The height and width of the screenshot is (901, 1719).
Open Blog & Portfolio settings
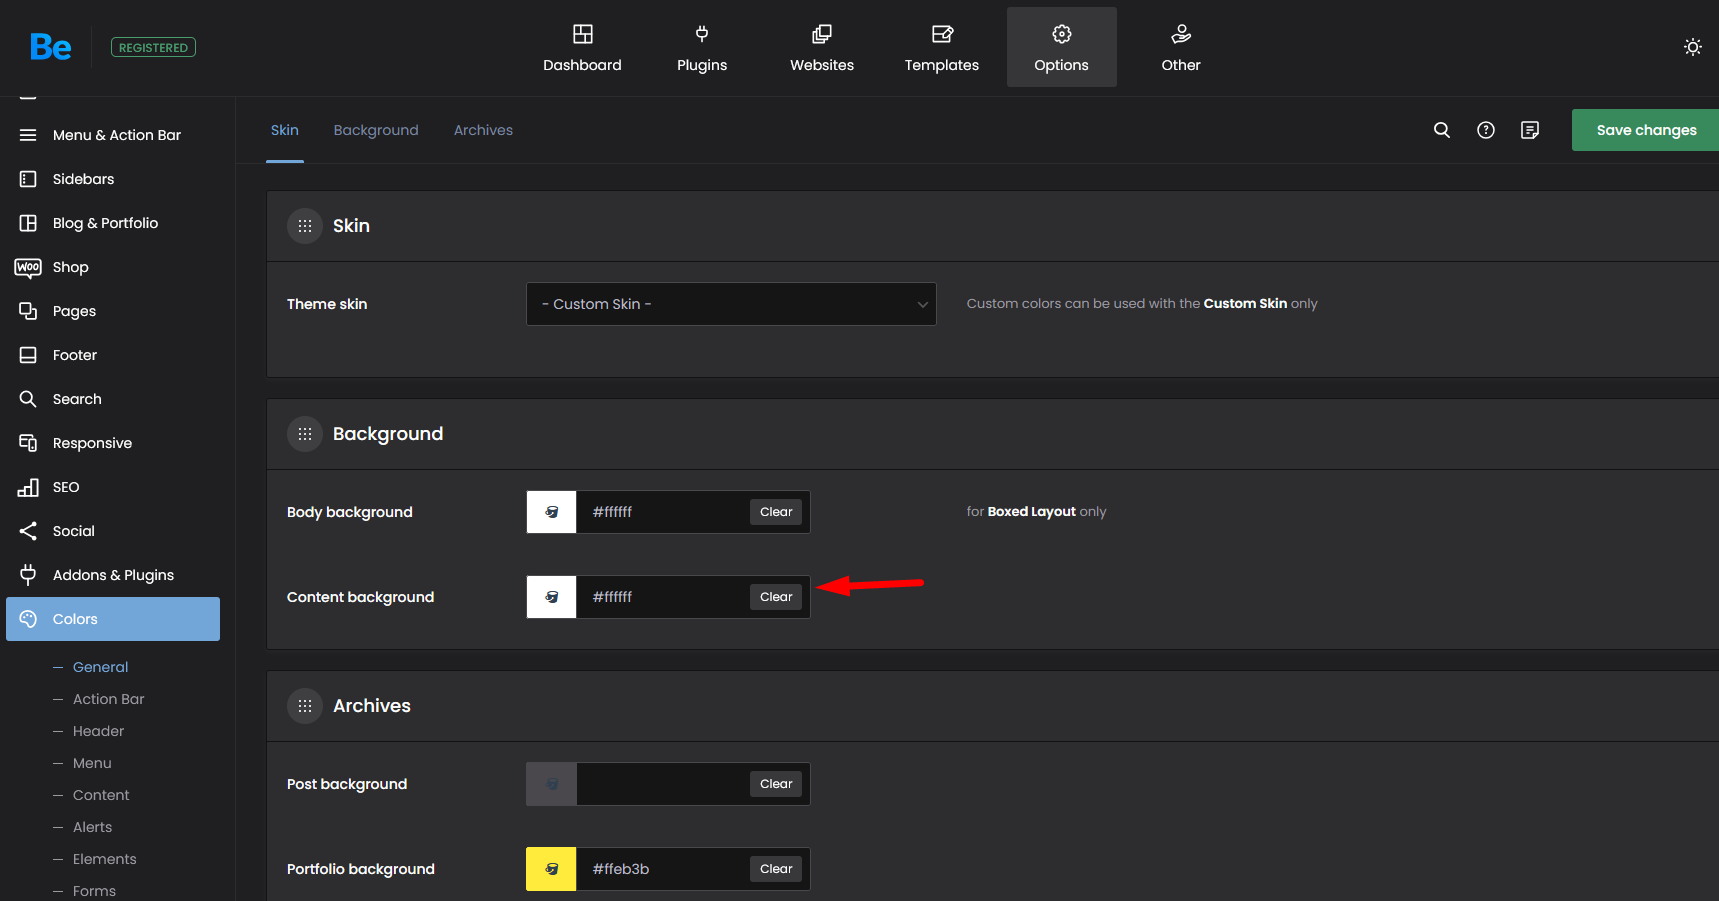(113, 223)
